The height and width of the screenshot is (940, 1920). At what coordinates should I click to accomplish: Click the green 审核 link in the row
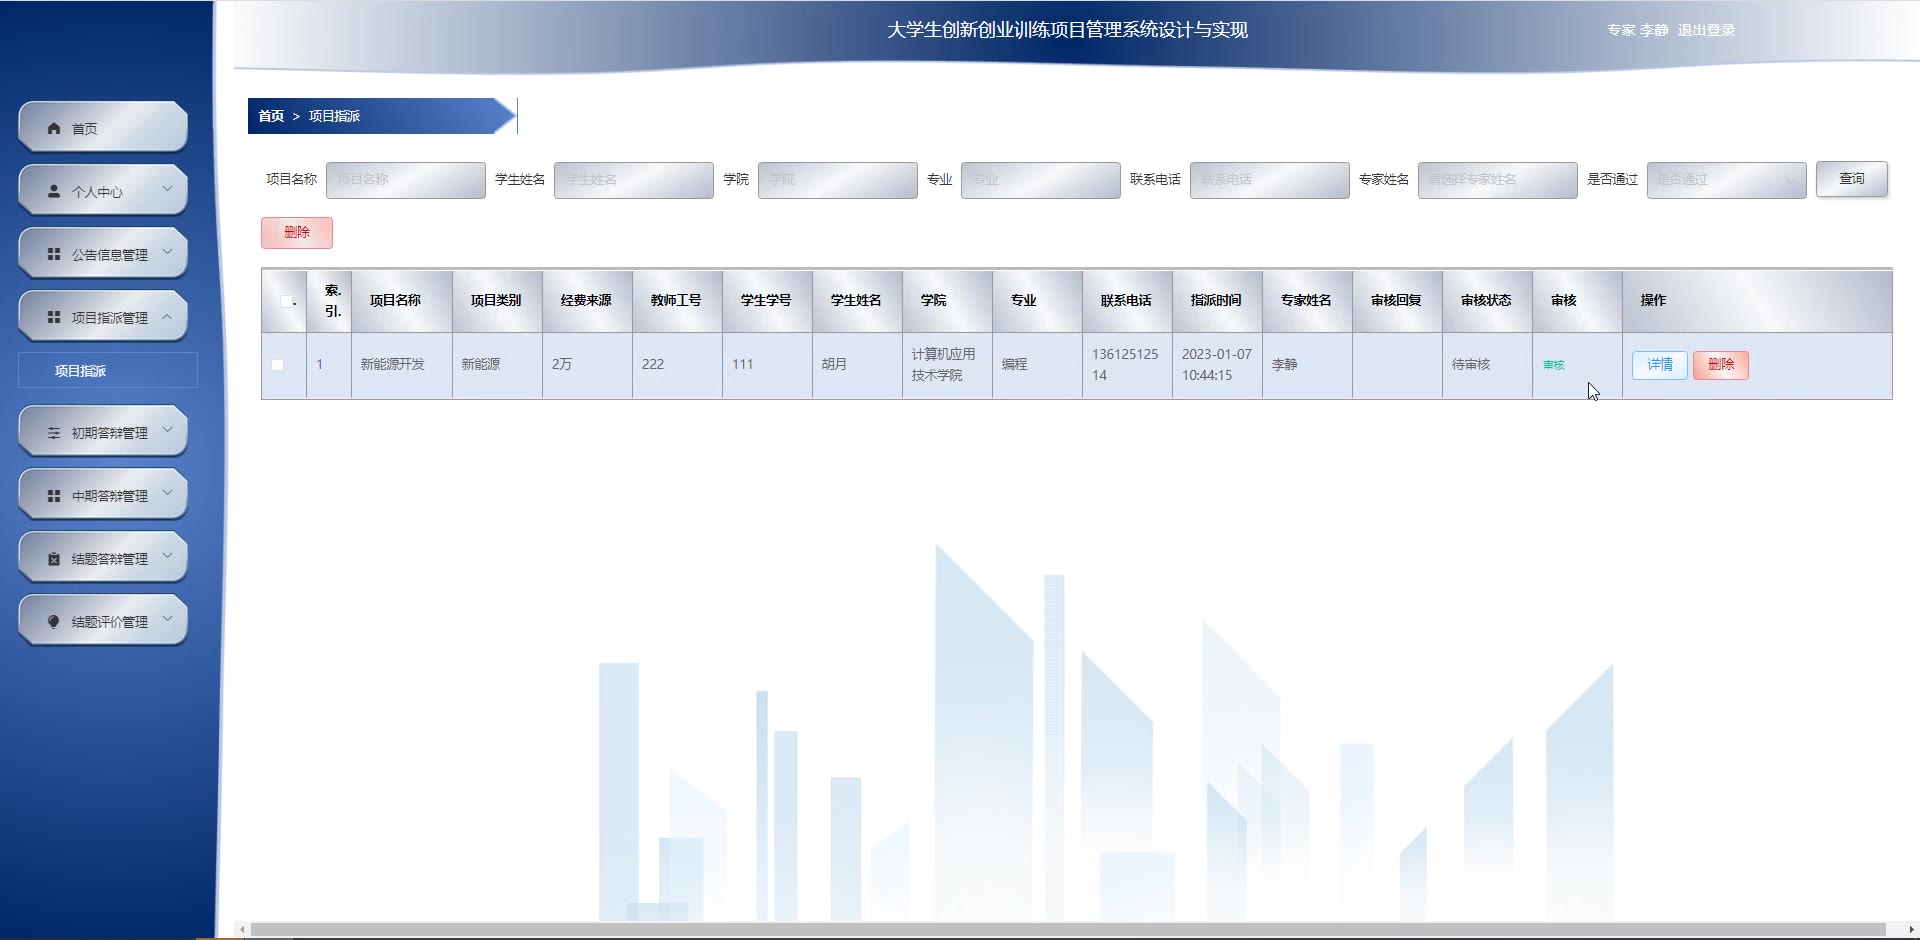[x=1554, y=365]
